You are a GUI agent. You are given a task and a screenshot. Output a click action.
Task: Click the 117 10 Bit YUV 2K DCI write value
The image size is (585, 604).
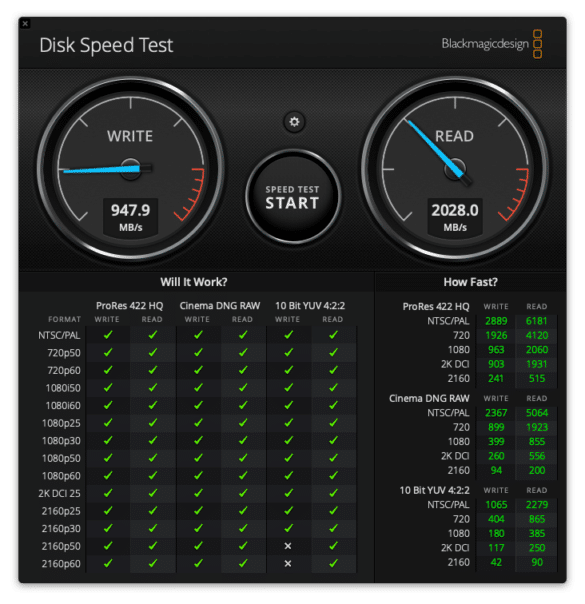pyautogui.click(x=496, y=548)
